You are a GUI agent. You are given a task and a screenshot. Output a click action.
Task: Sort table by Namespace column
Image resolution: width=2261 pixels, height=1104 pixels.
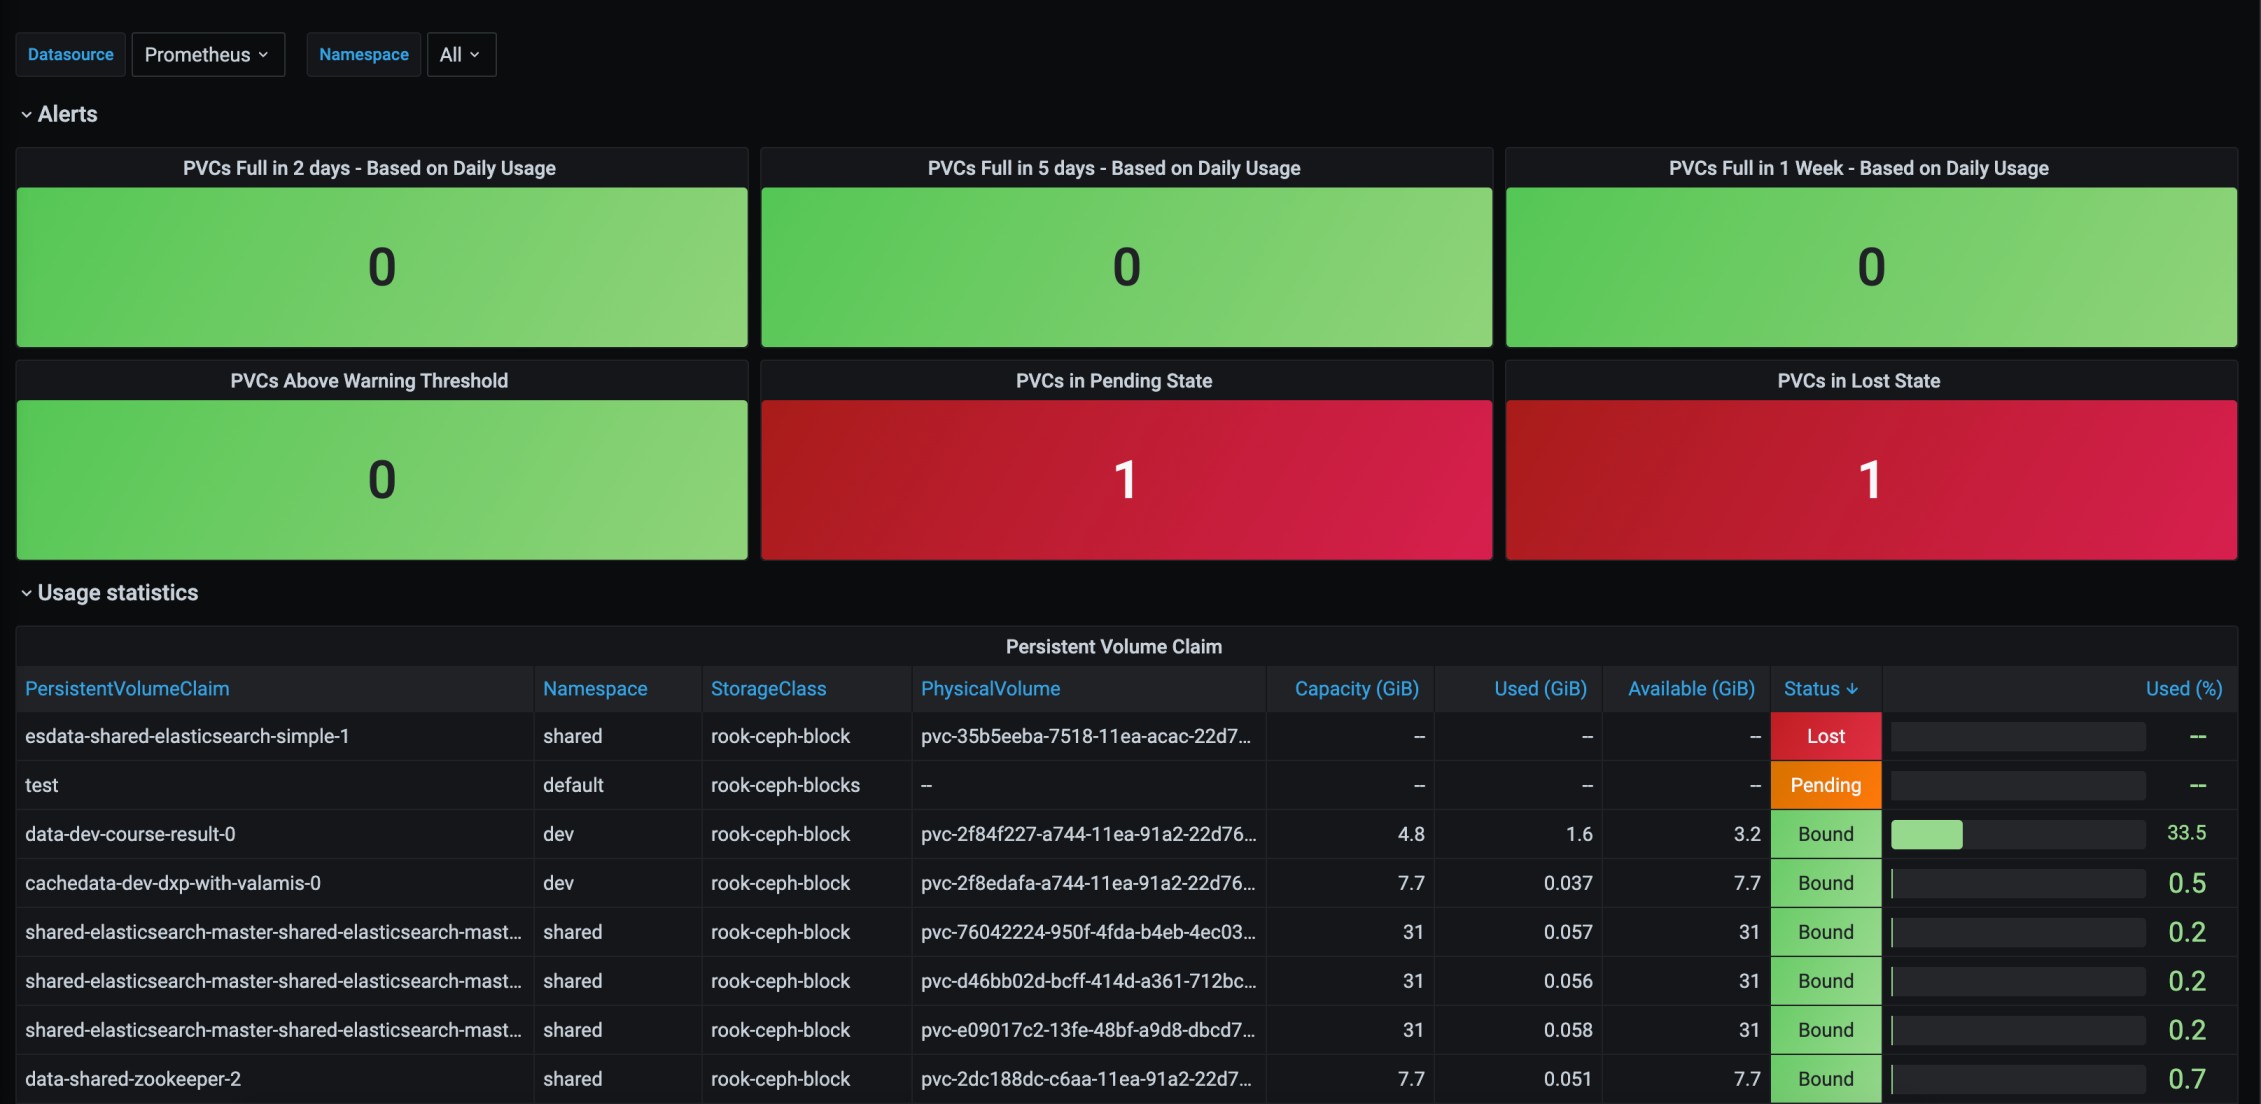595,689
